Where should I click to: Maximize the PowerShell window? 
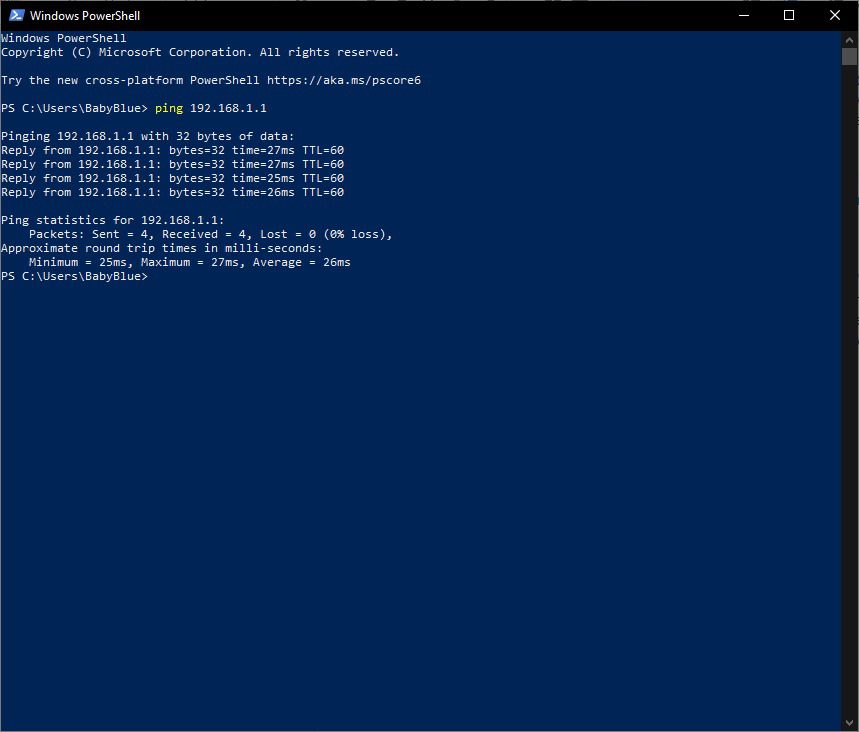[789, 16]
